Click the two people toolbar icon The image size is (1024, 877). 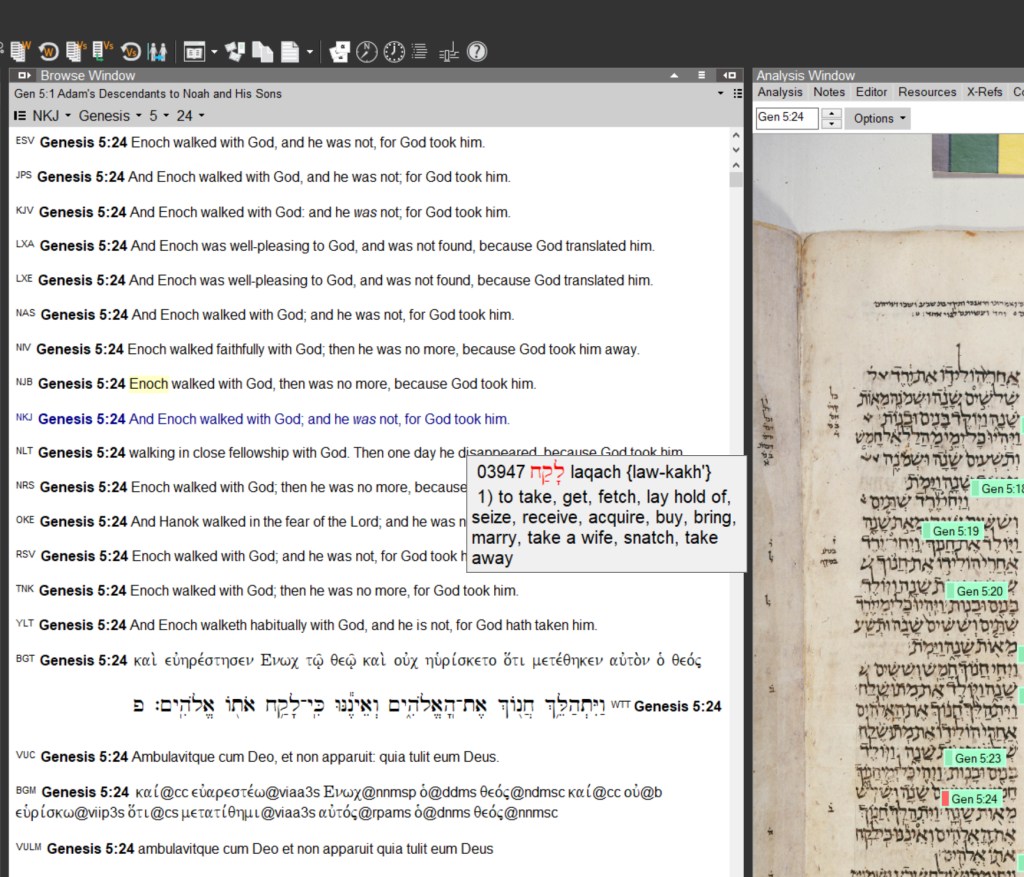click(157, 51)
